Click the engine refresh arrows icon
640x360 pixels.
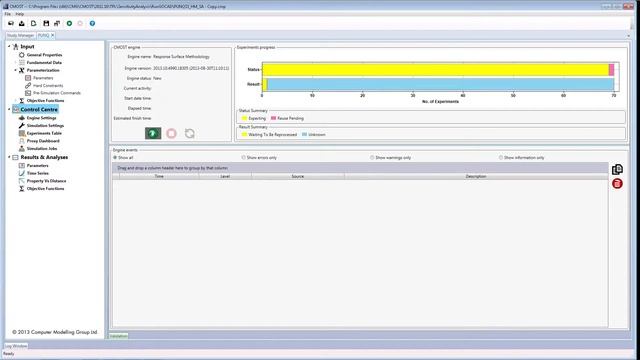click(x=190, y=133)
